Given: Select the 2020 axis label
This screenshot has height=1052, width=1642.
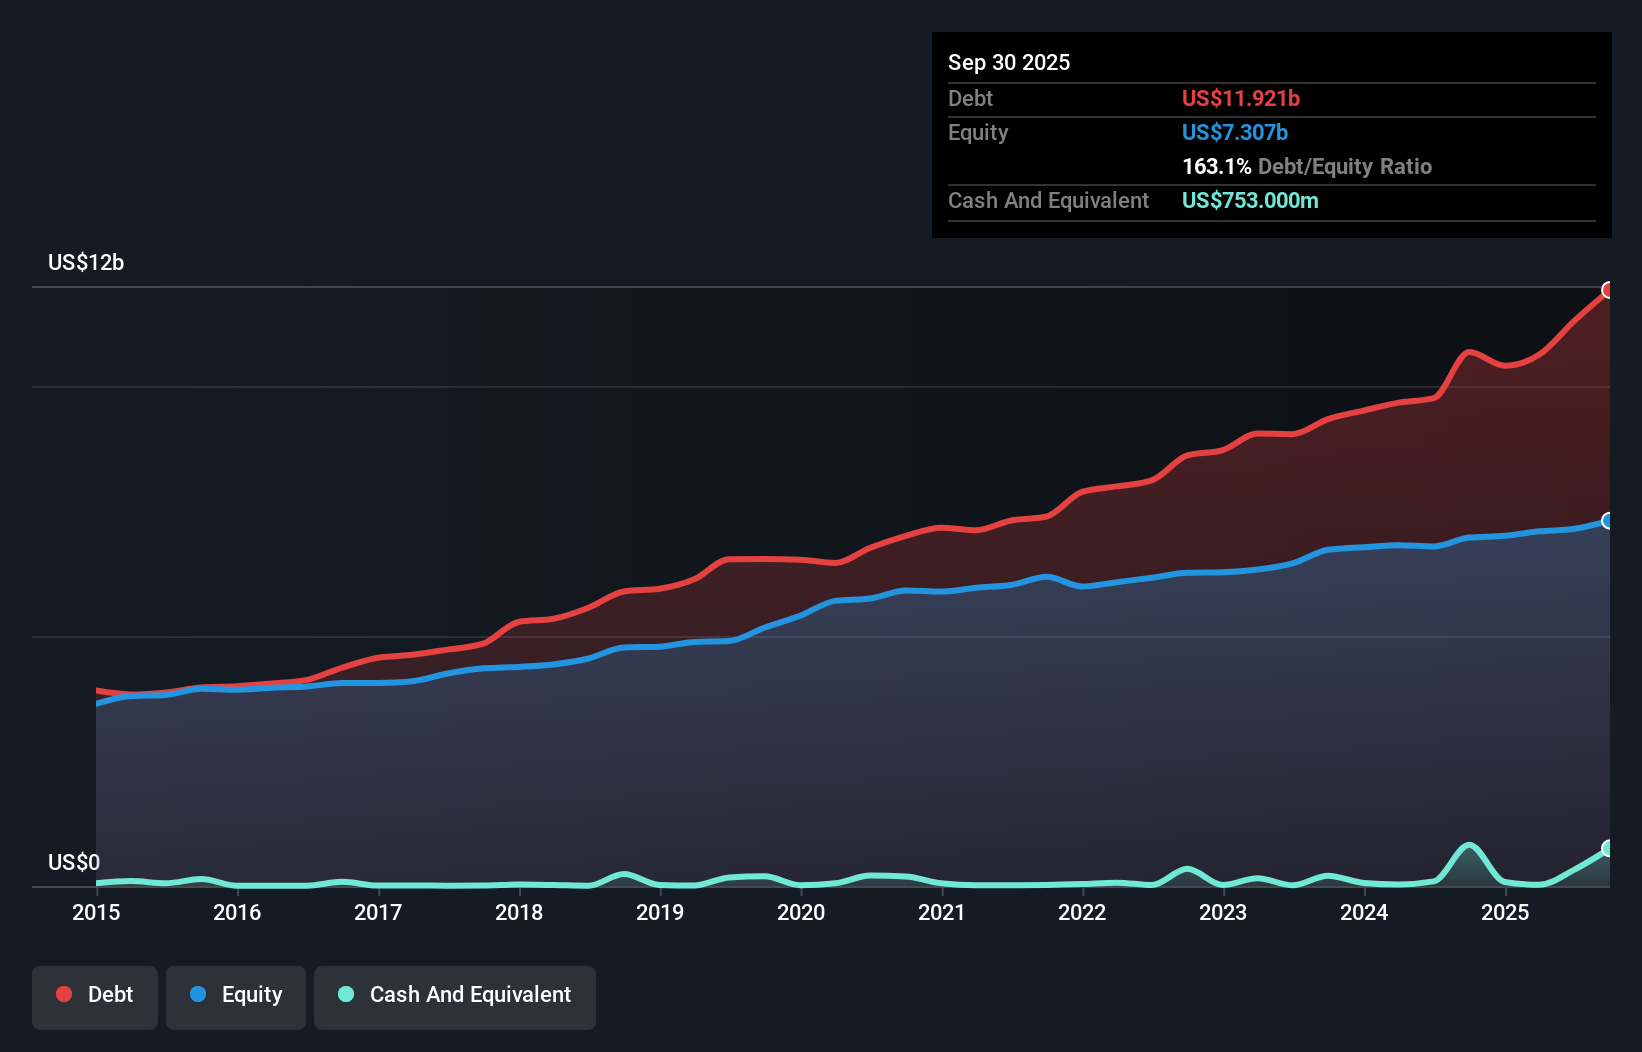Looking at the screenshot, I should 801,913.
